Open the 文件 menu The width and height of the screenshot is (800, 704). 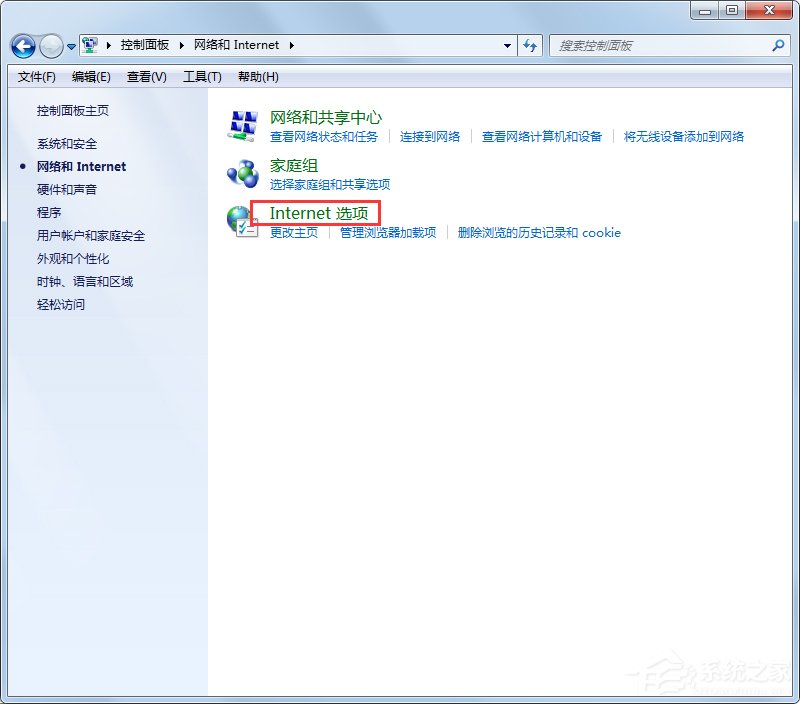(x=35, y=77)
